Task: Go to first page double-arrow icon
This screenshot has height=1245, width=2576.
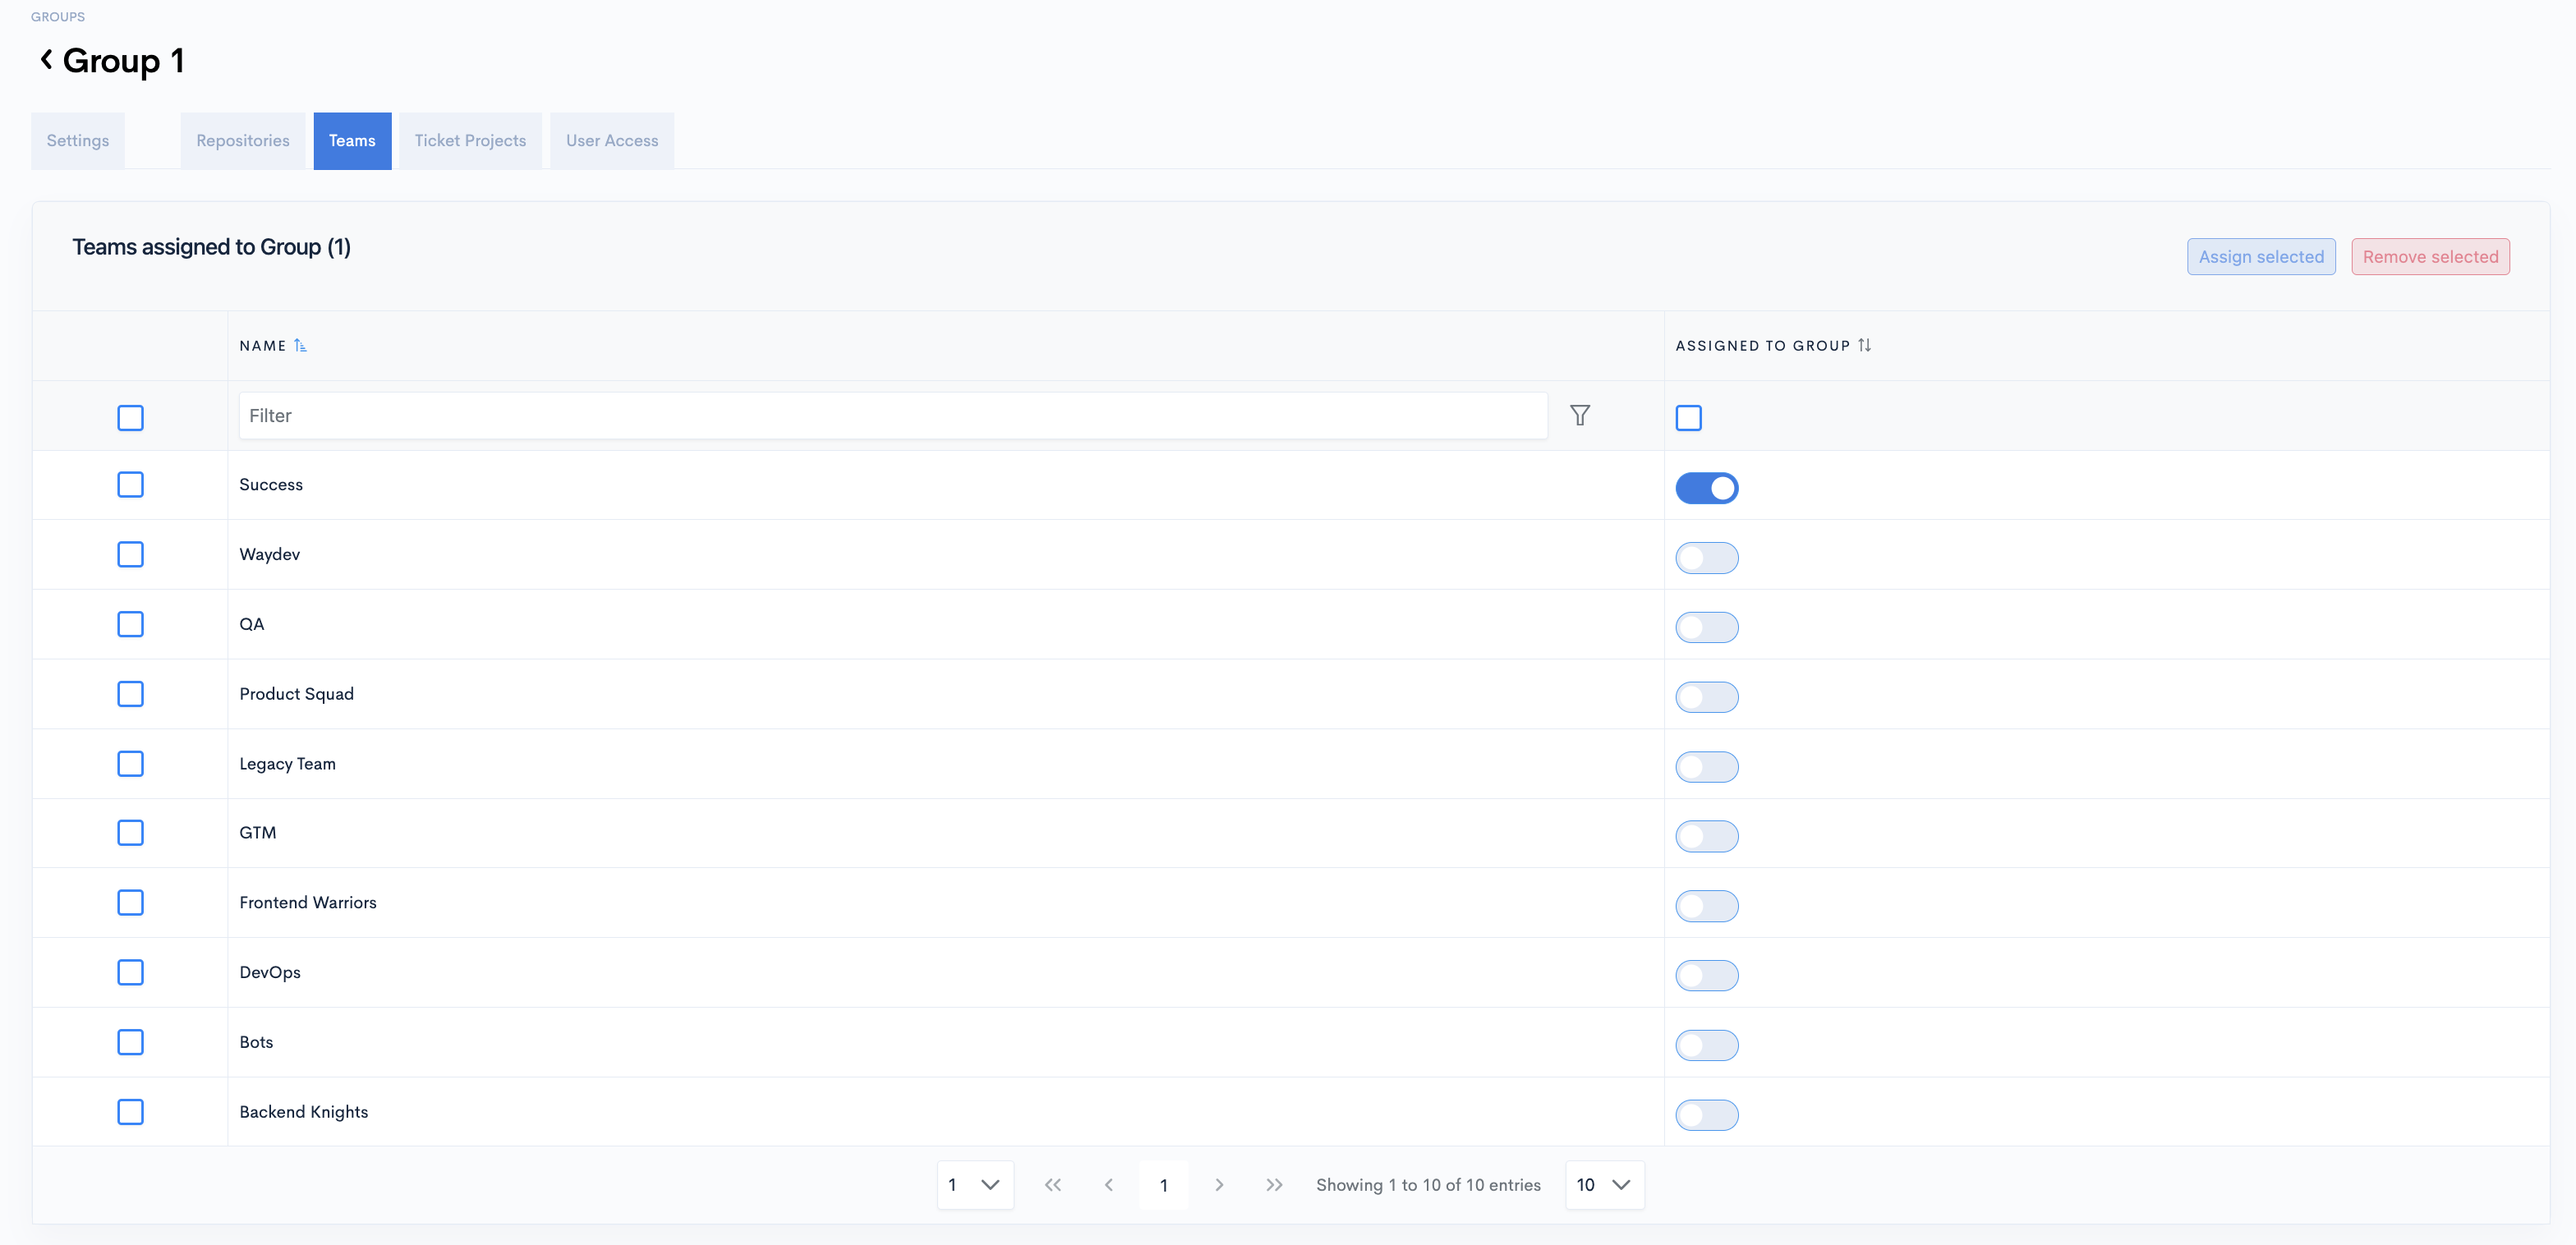Action: coord(1052,1185)
